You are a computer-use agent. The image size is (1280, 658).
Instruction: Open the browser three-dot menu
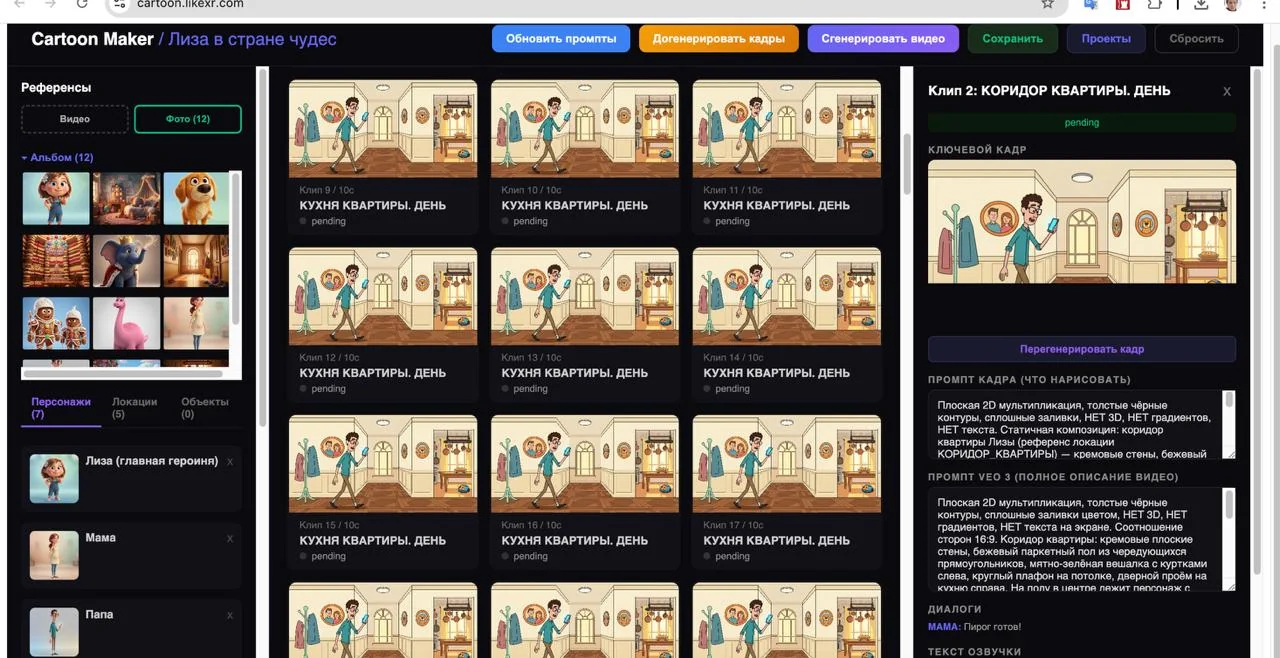1262,4
